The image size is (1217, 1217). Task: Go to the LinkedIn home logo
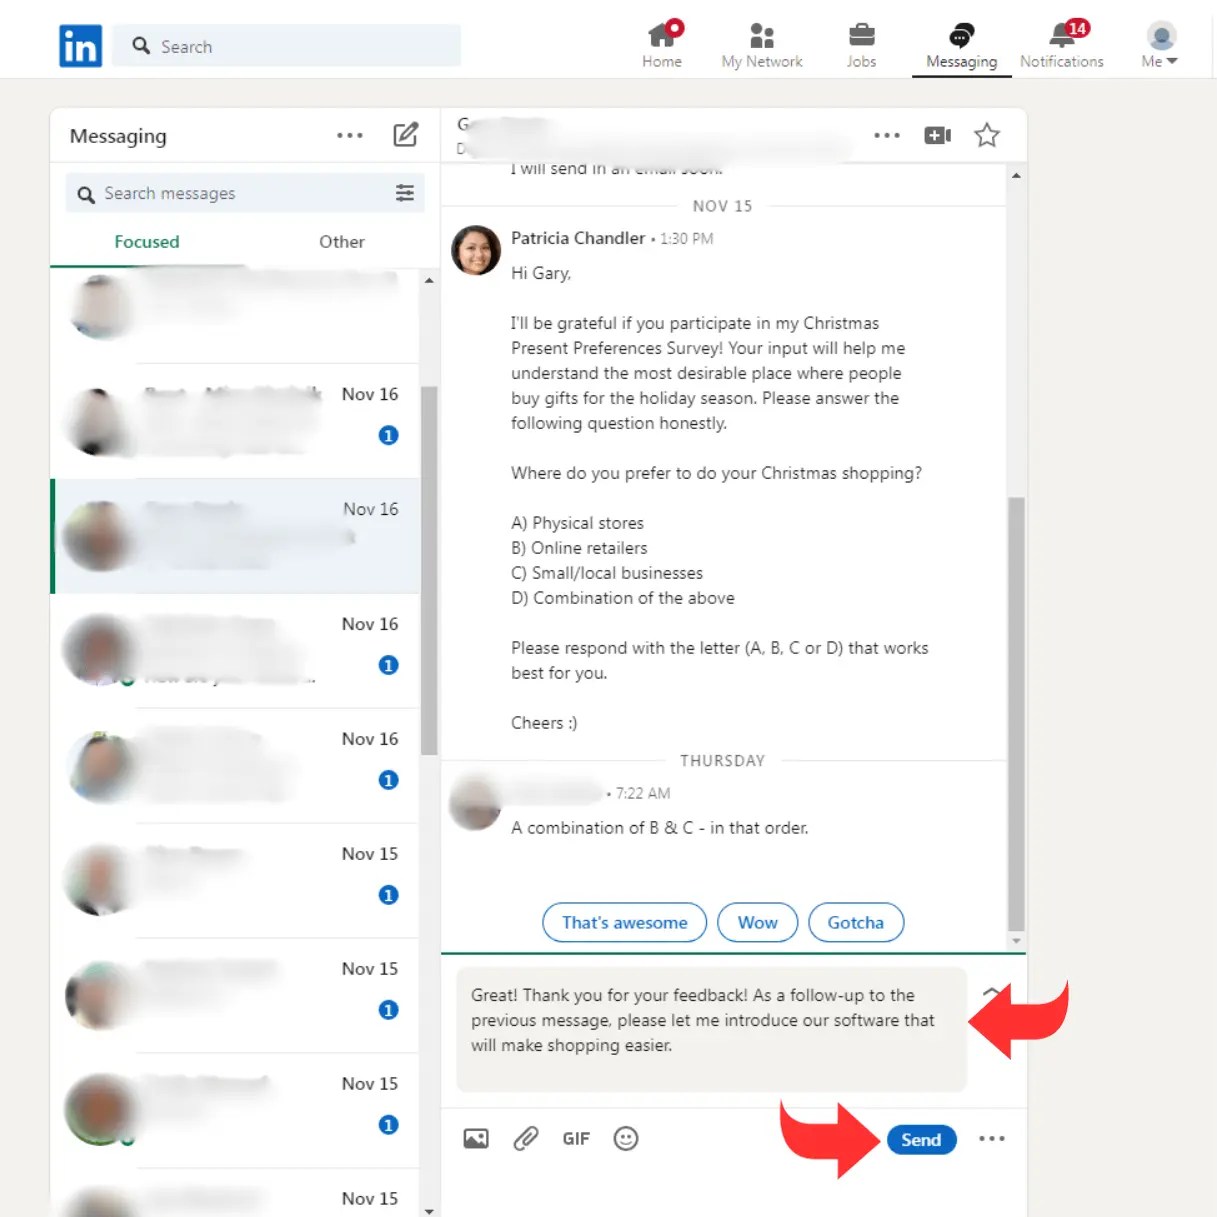(80, 45)
